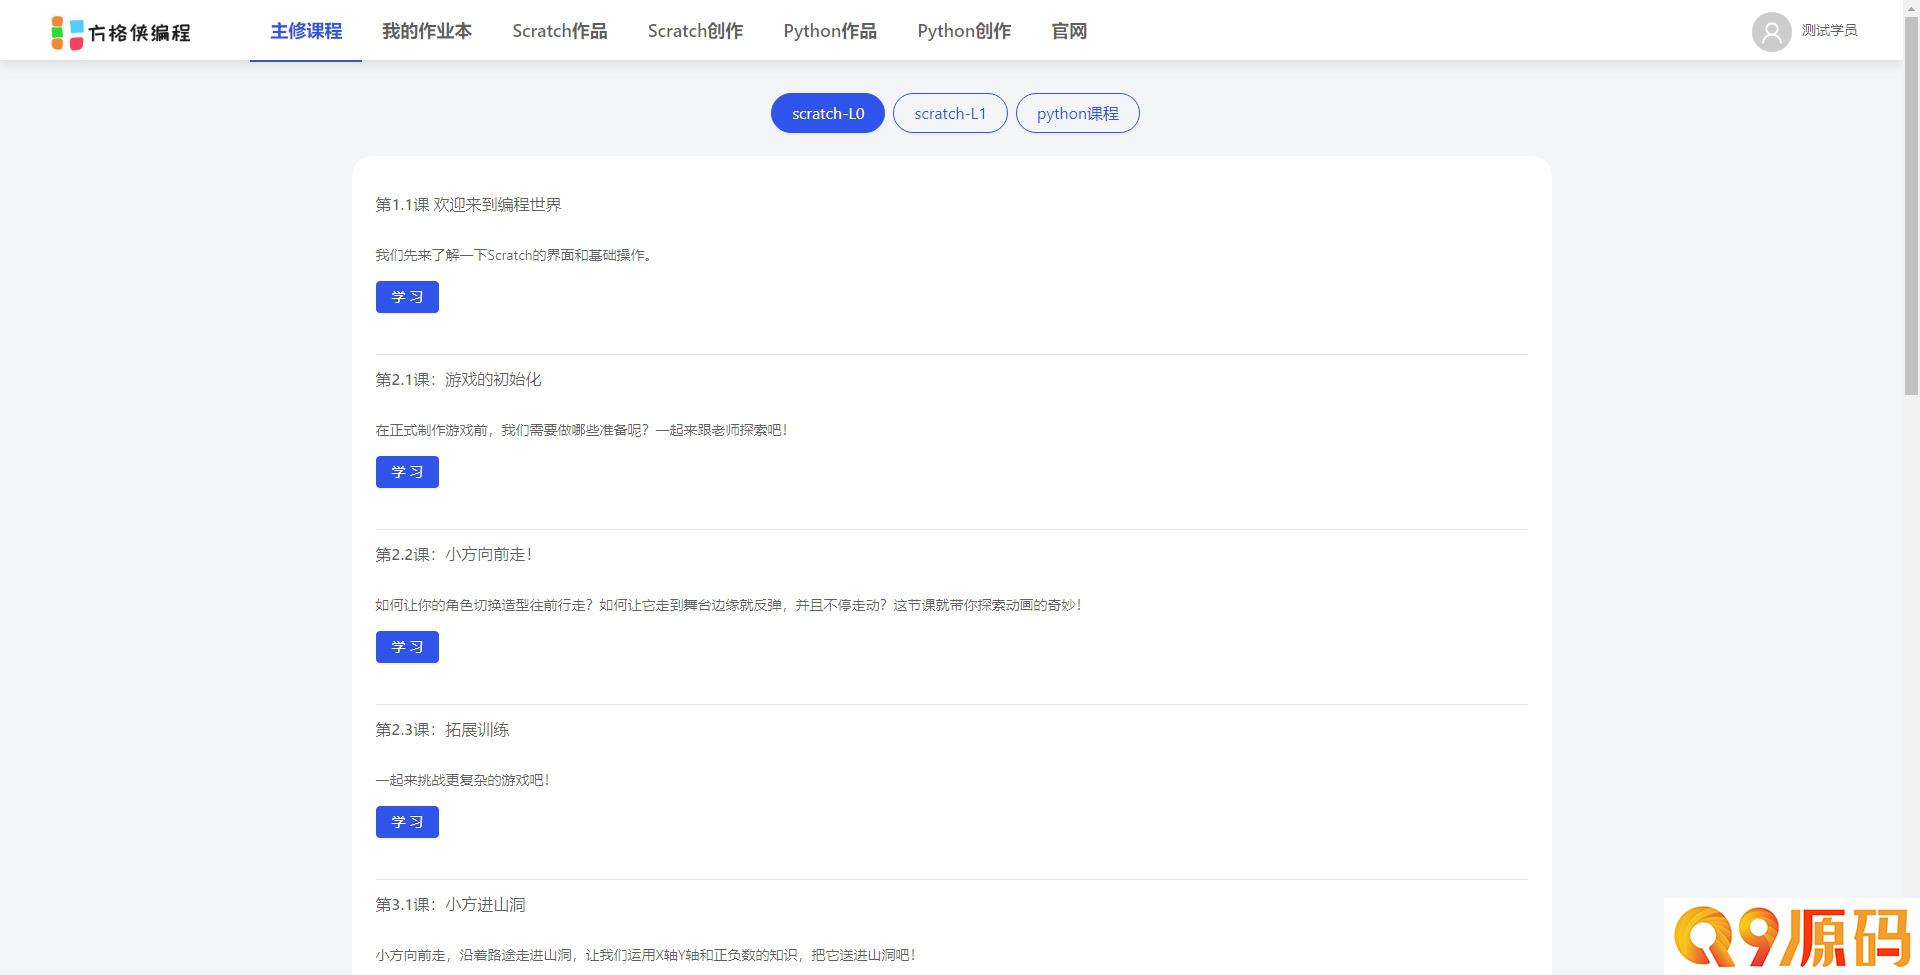Select the title 第2.3课：拓展训练
The width and height of the screenshot is (1920, 975).
[442, 730]
